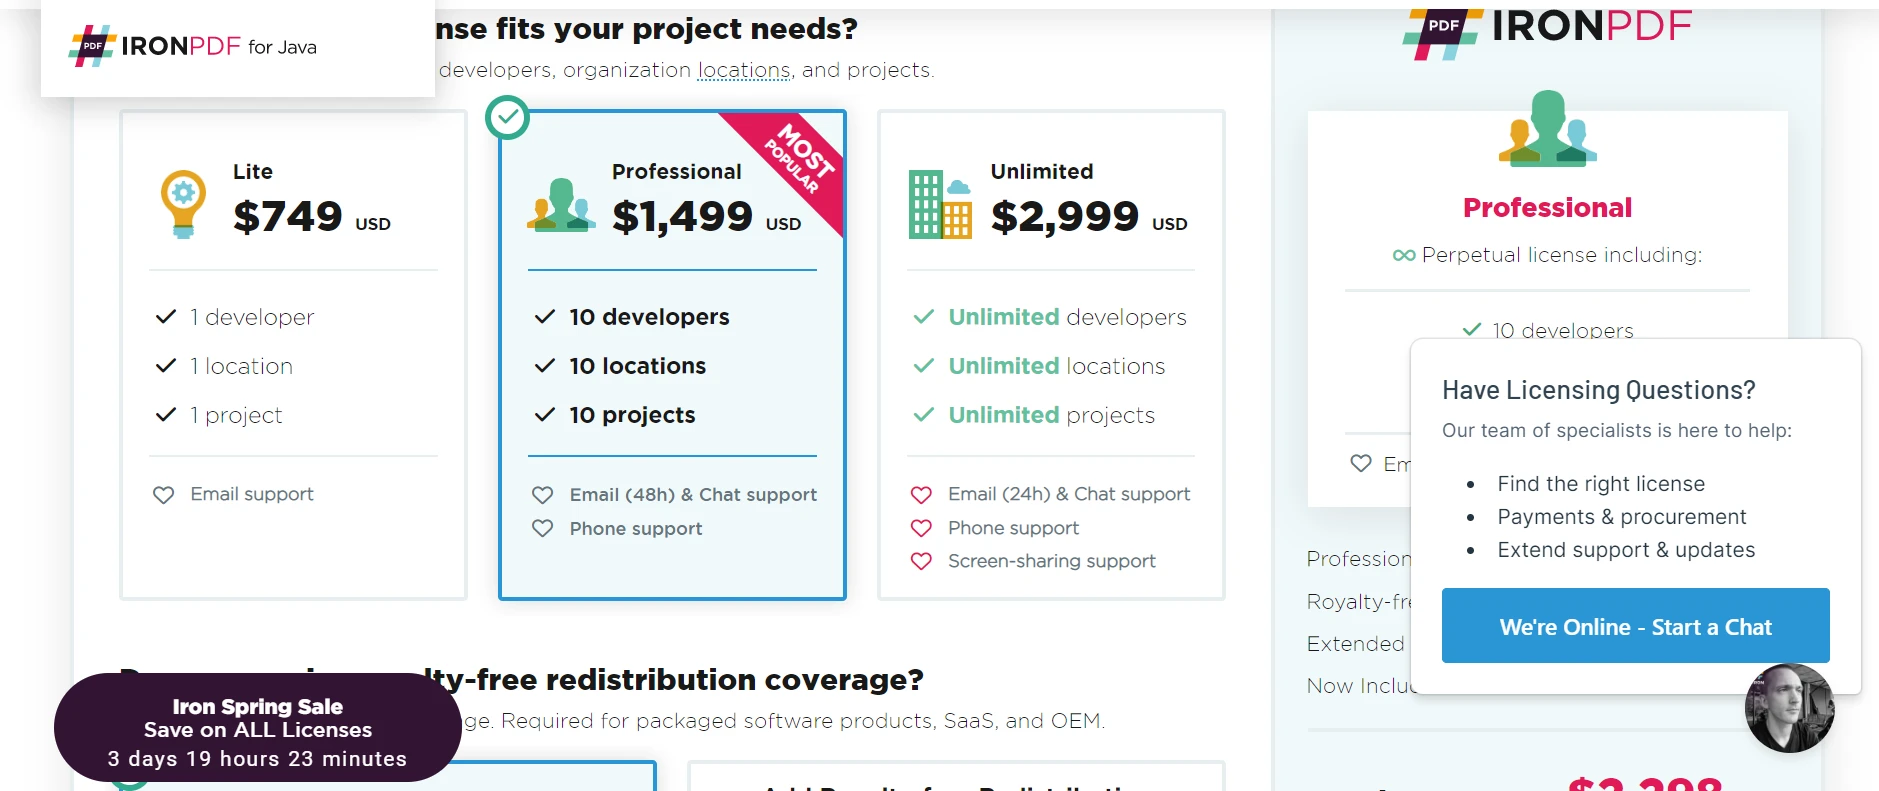Click the red heart beside Email (24h) & Chat support

[921, 494]
